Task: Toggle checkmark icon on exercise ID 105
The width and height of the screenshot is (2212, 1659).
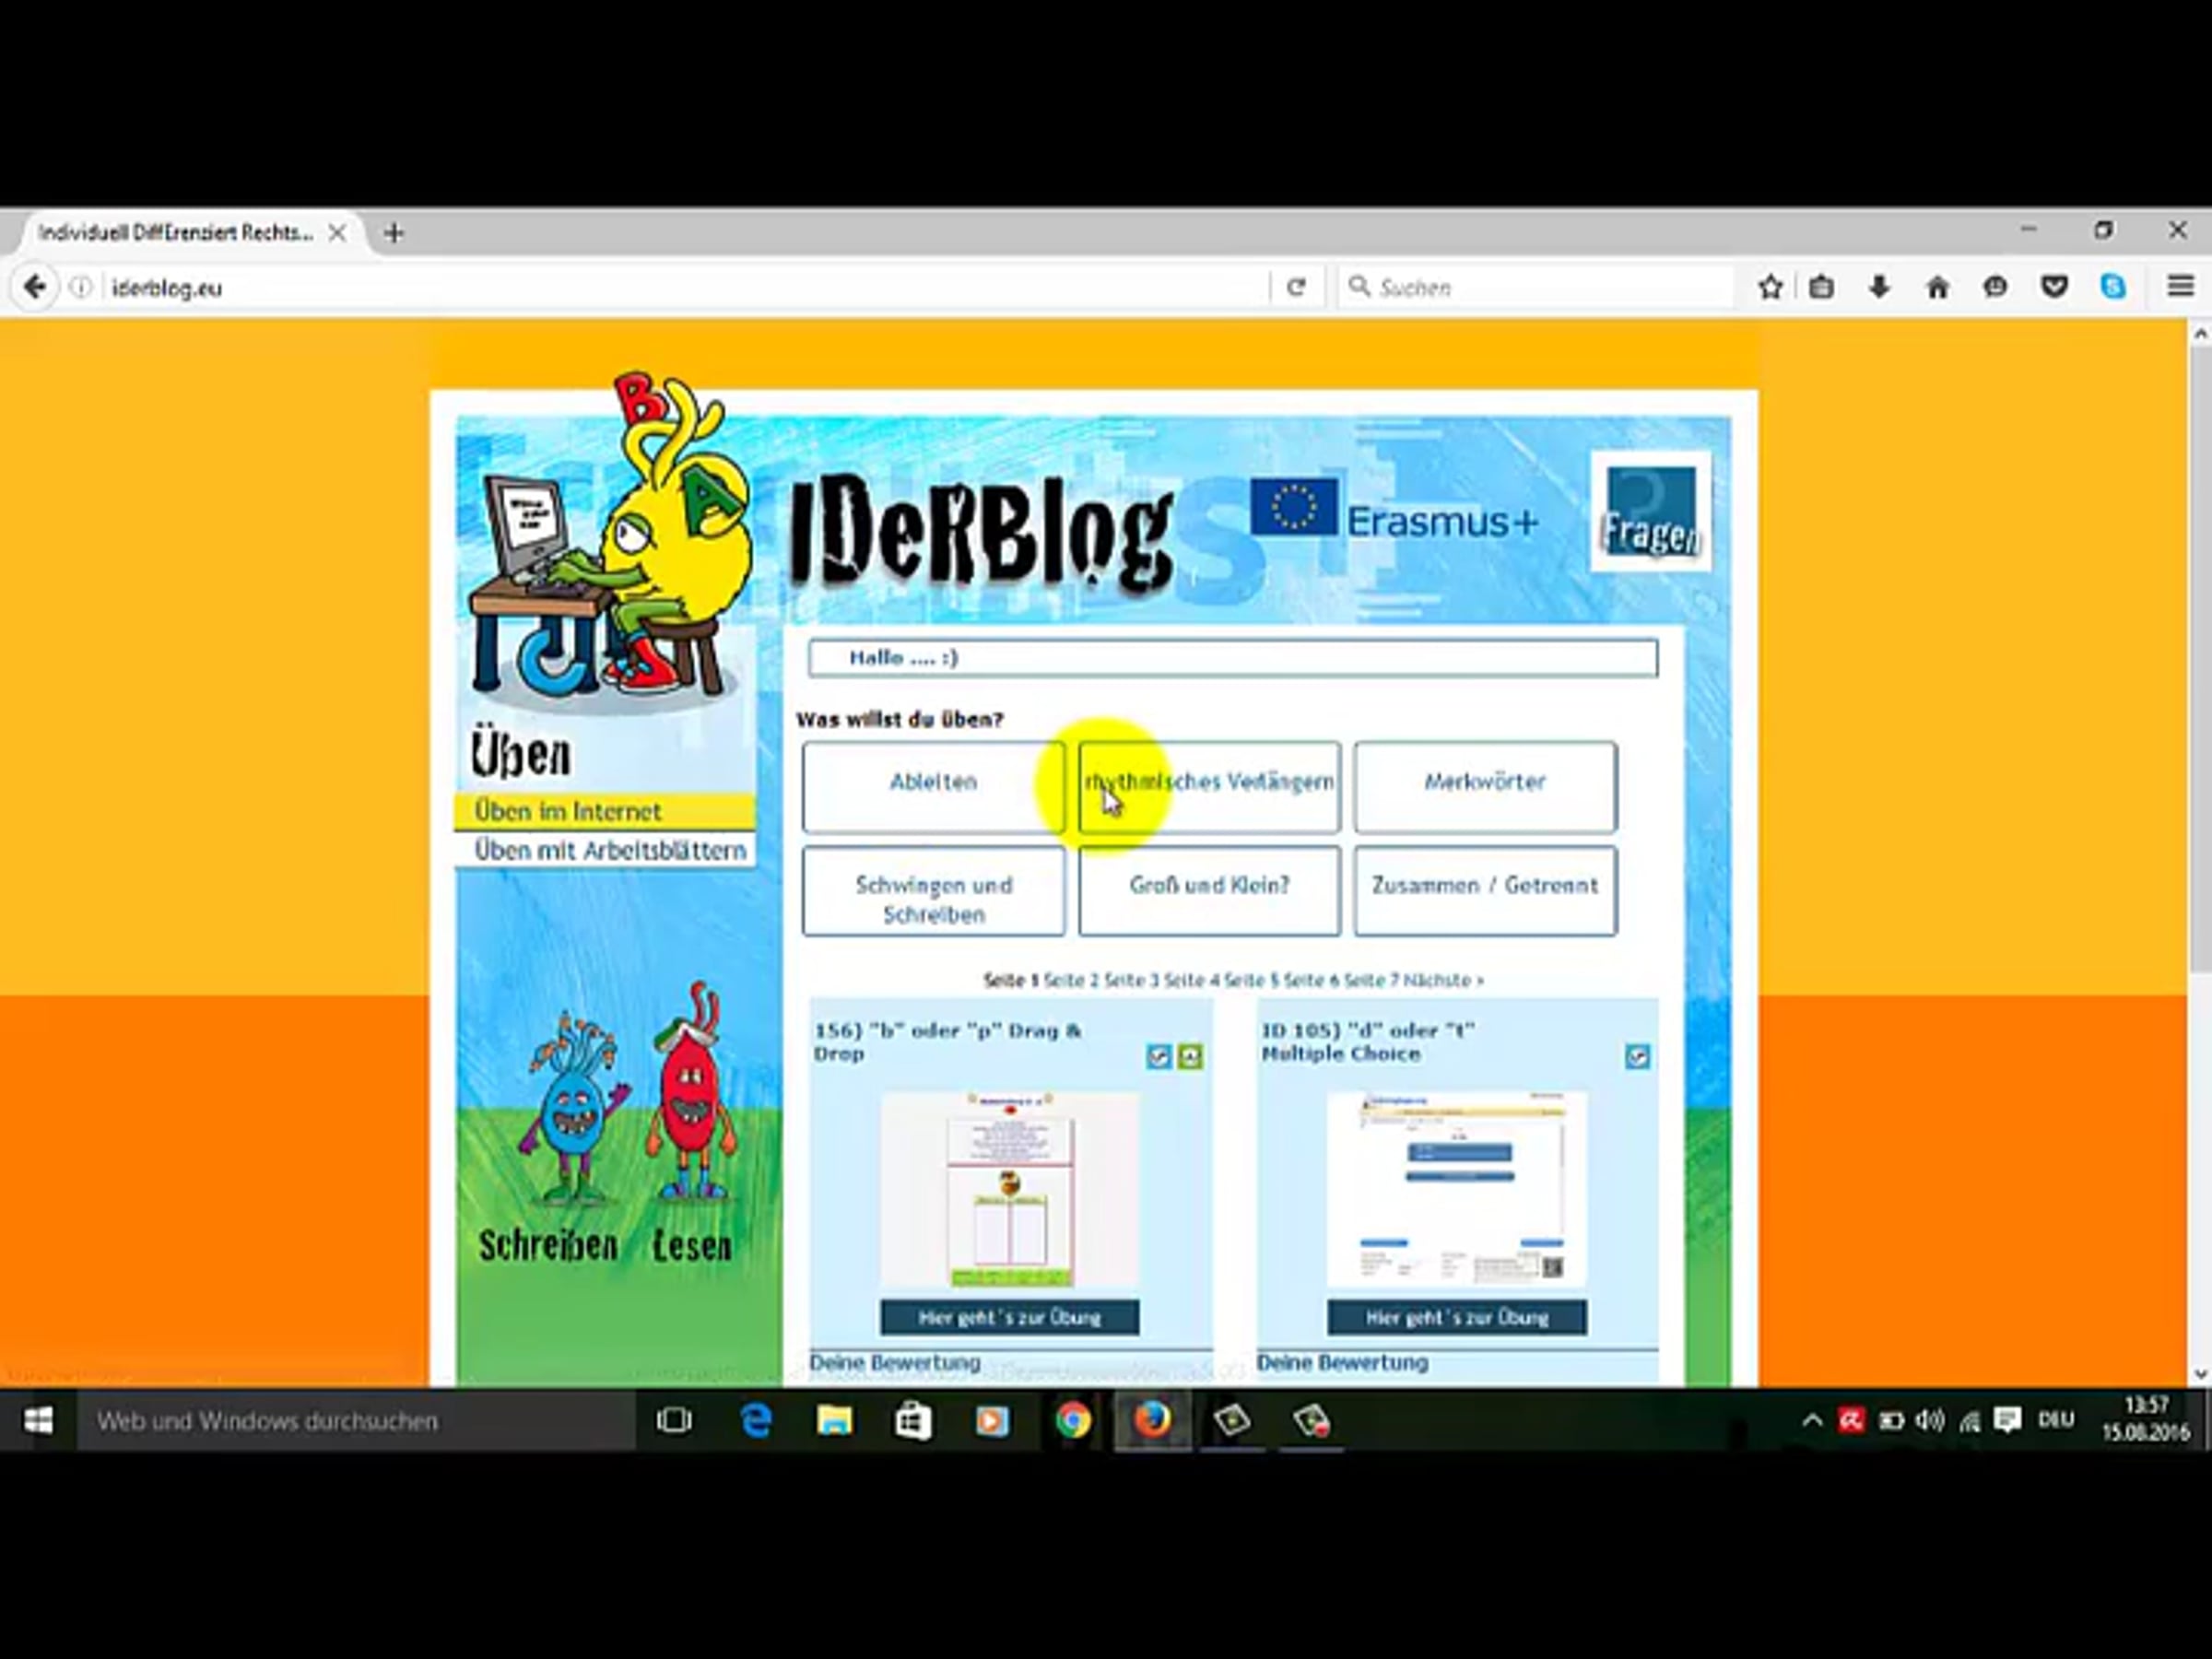Action: tap(1637, 1056)
